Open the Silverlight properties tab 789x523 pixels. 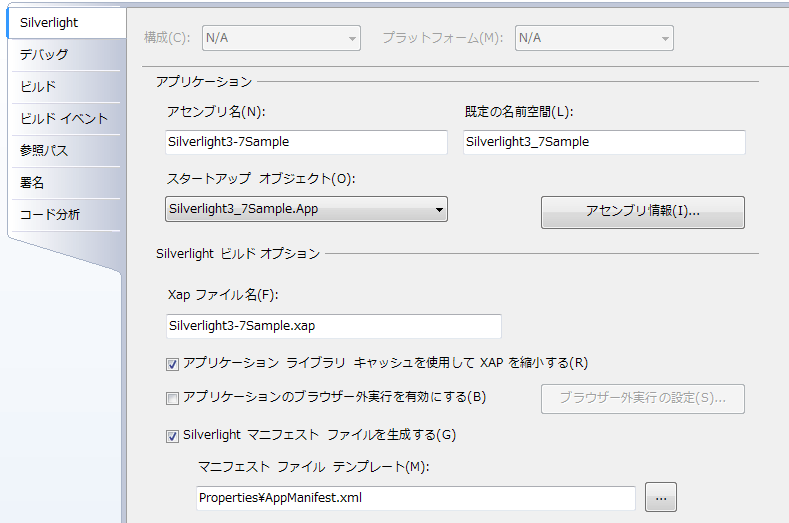point(66,23)
